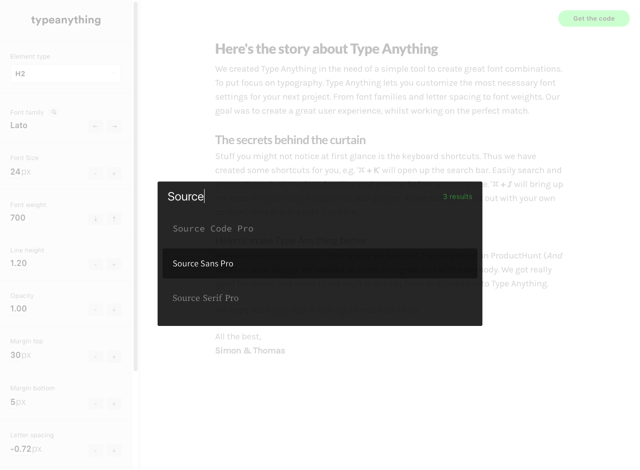Select heading Here's the story about Type Anything

click(327, 49)
